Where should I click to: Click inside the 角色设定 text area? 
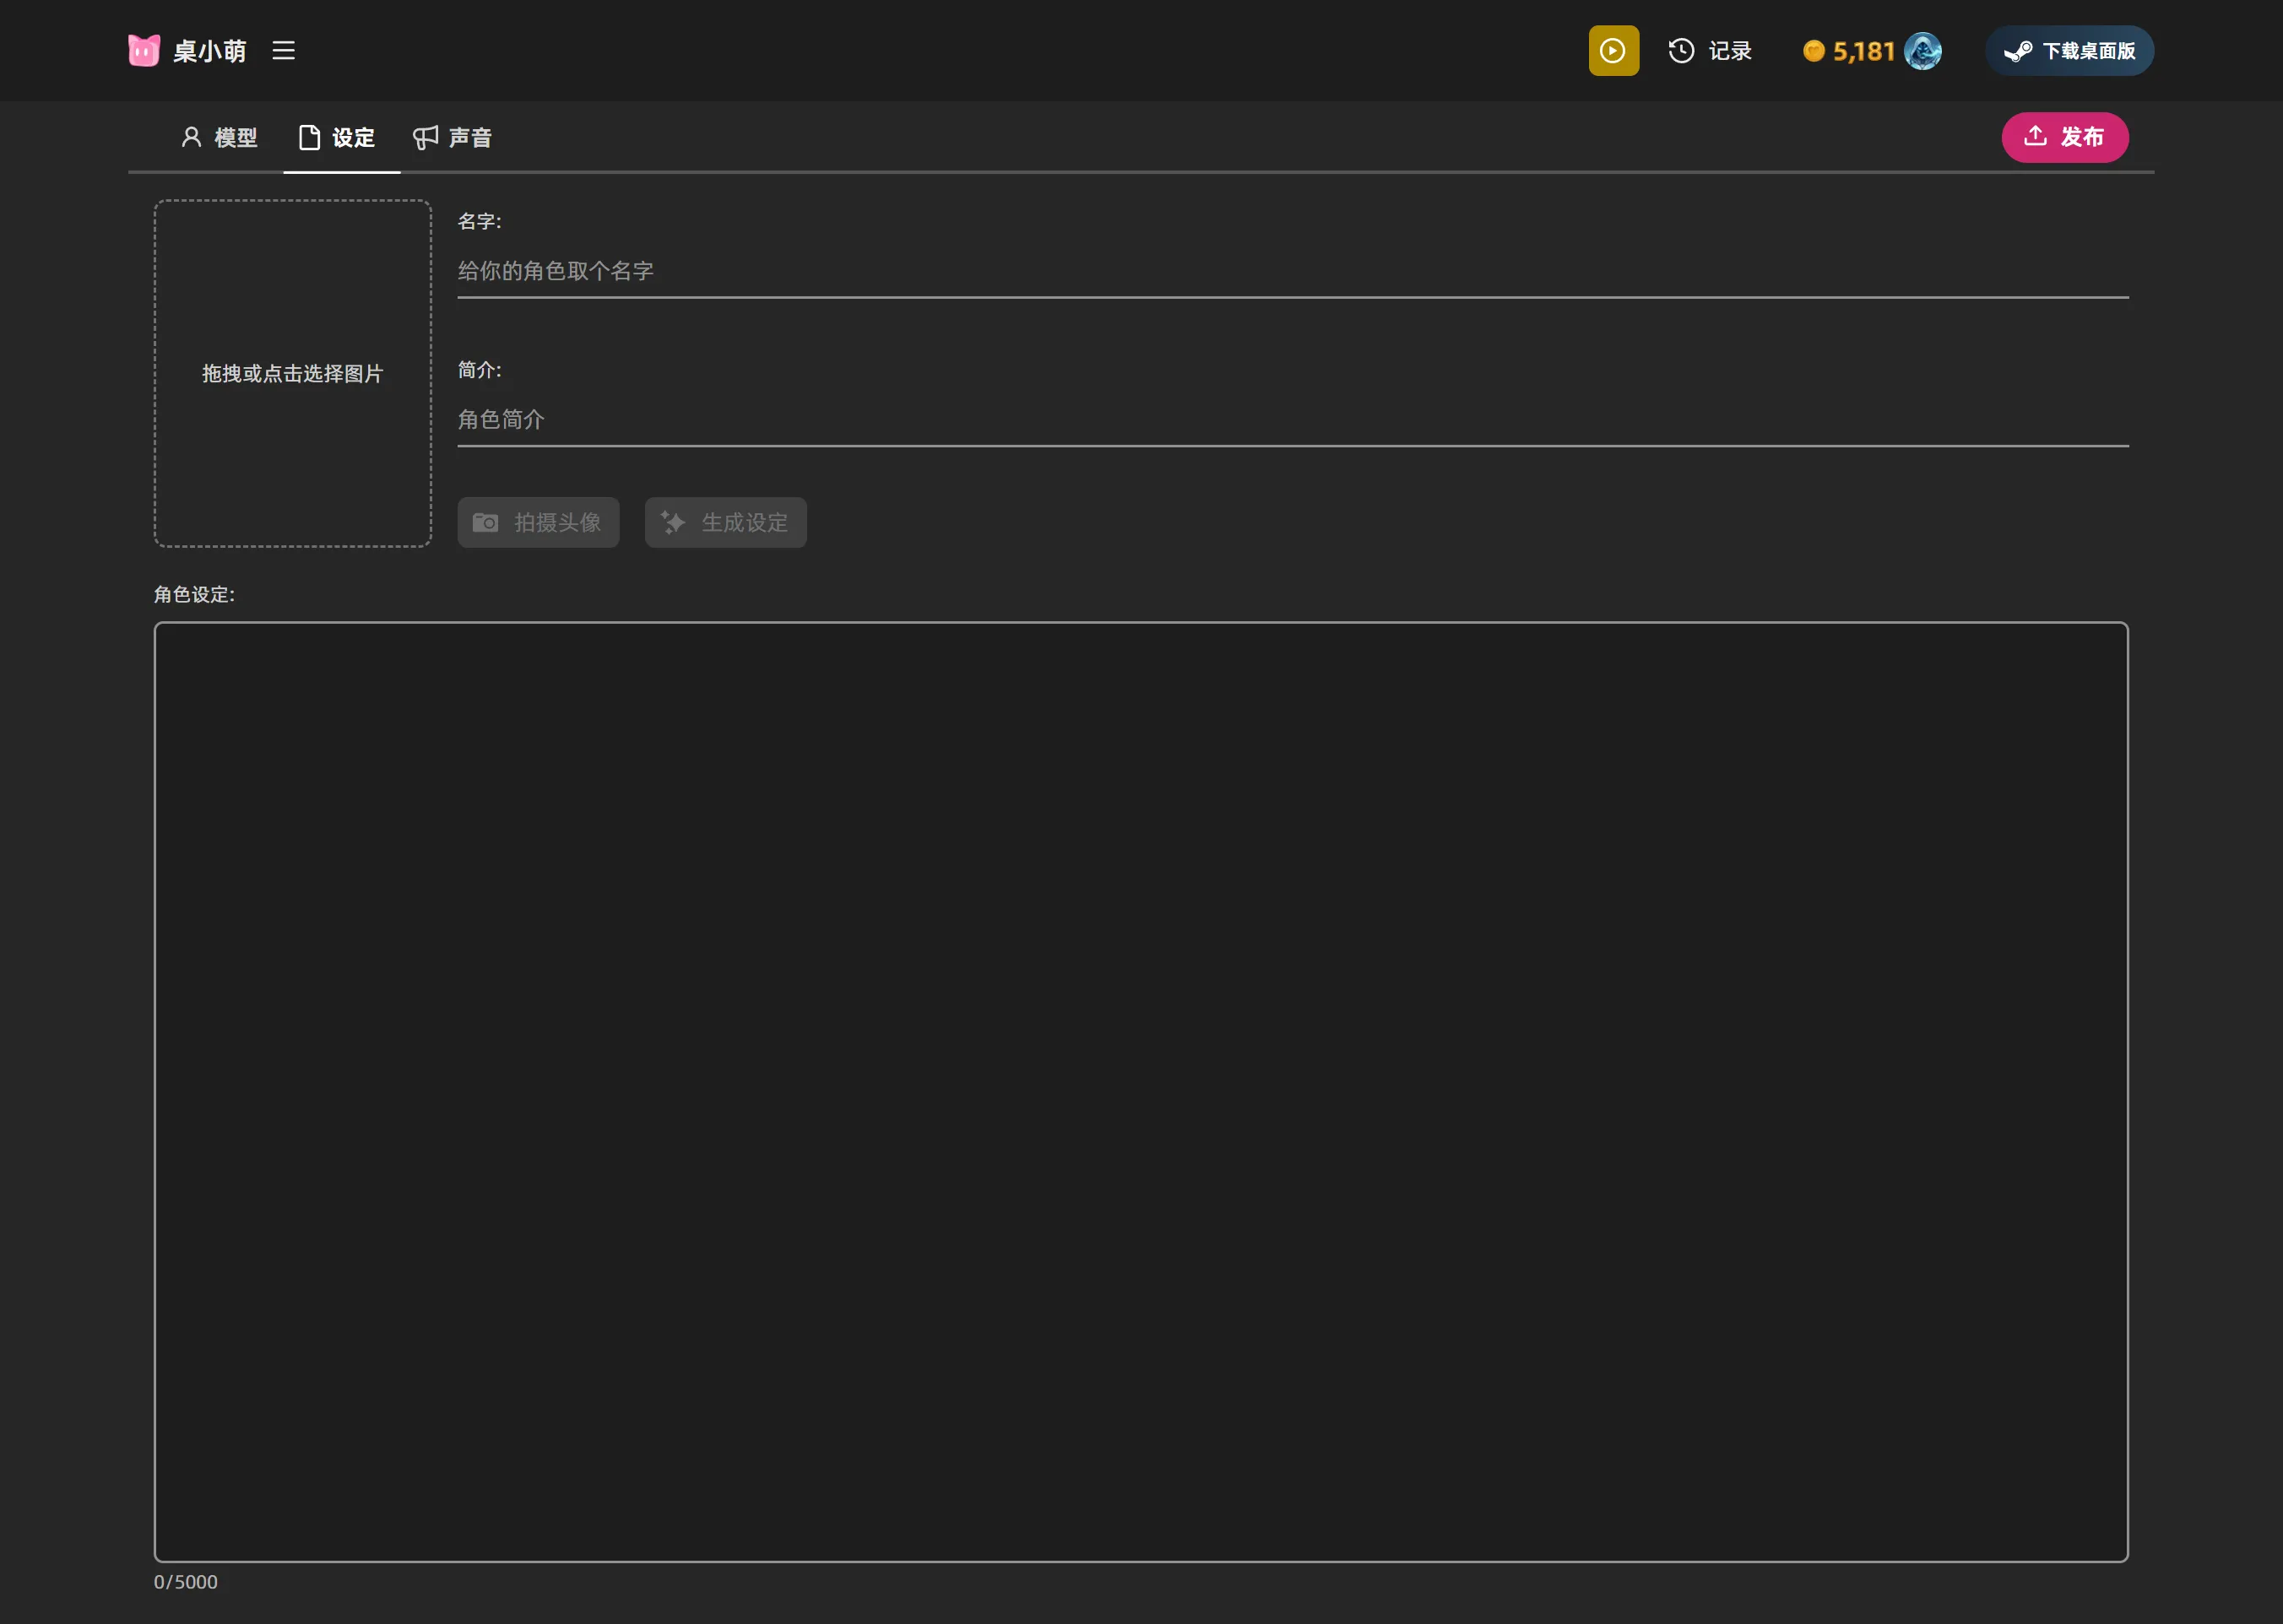click(1141, 1091)
